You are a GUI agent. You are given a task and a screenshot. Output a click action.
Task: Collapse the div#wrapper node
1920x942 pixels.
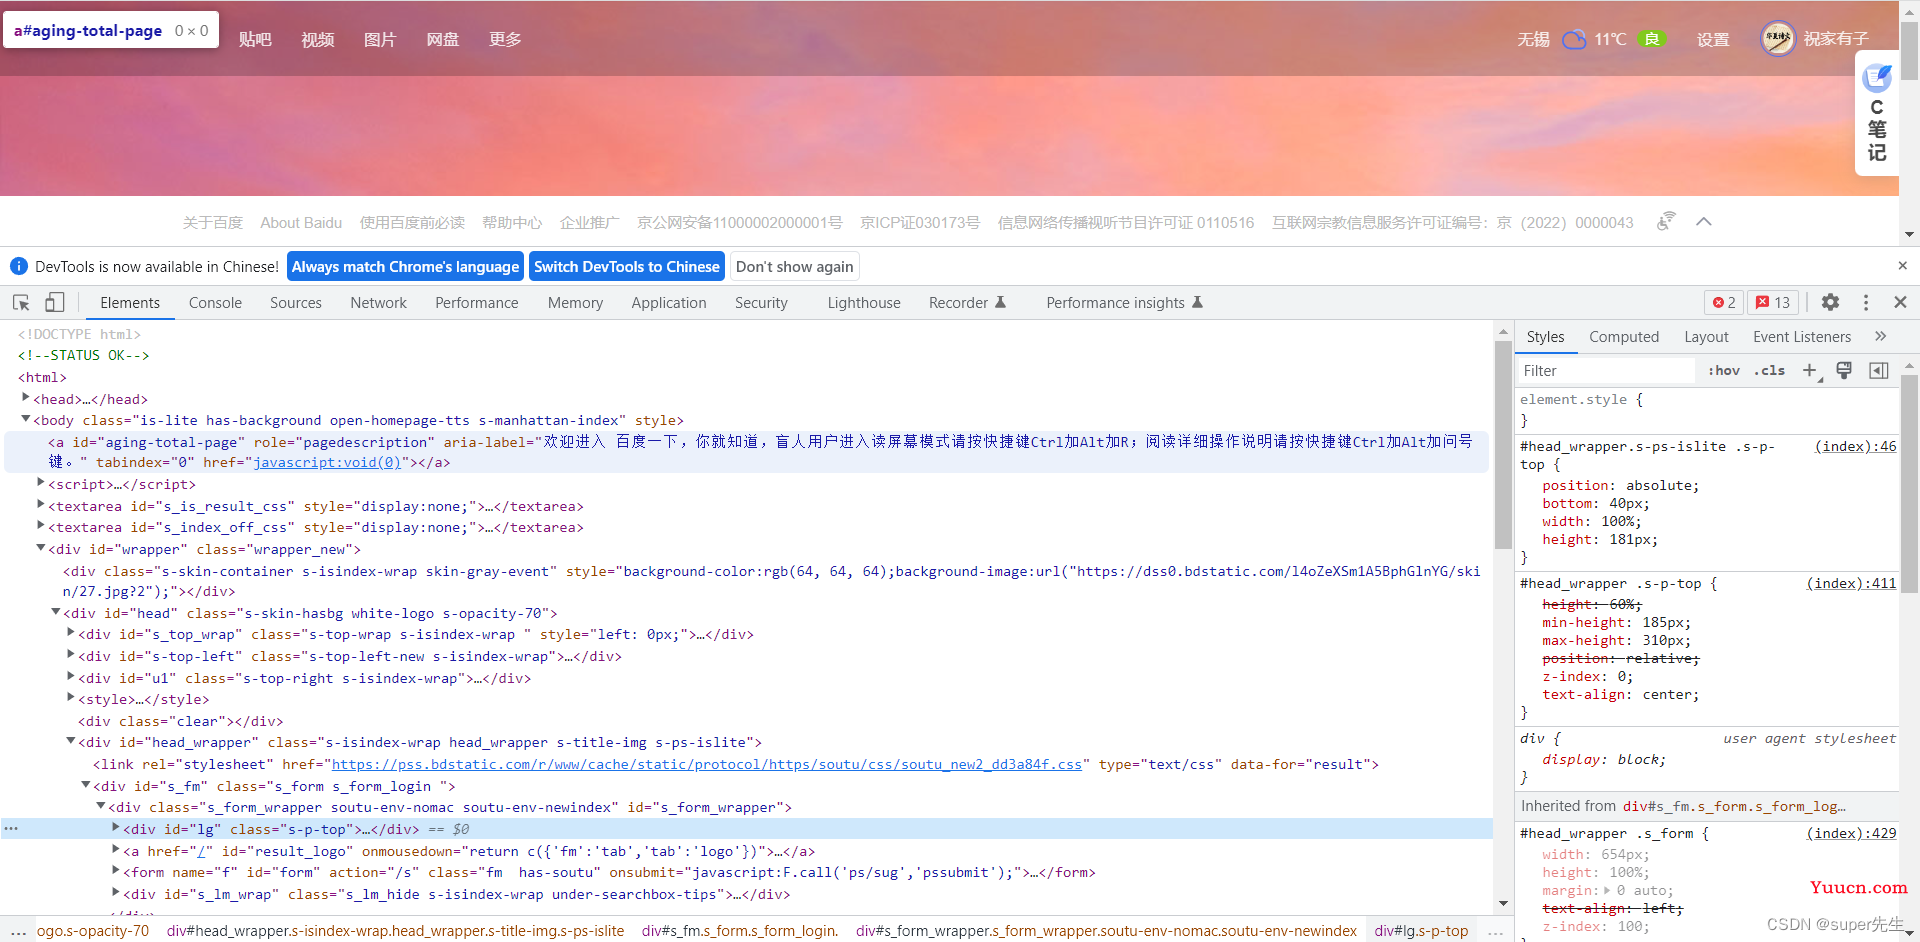41,548
